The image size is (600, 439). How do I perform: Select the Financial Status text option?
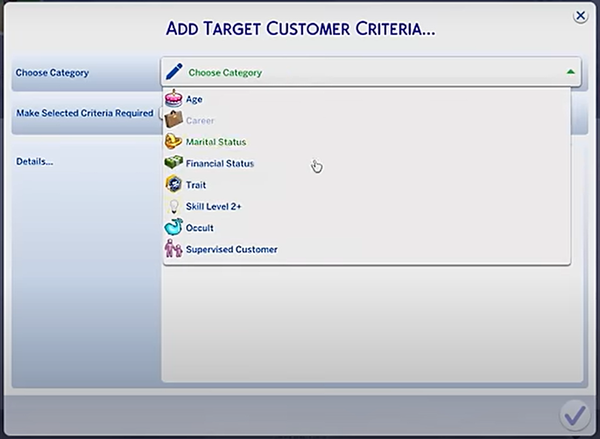coord(220,163)
